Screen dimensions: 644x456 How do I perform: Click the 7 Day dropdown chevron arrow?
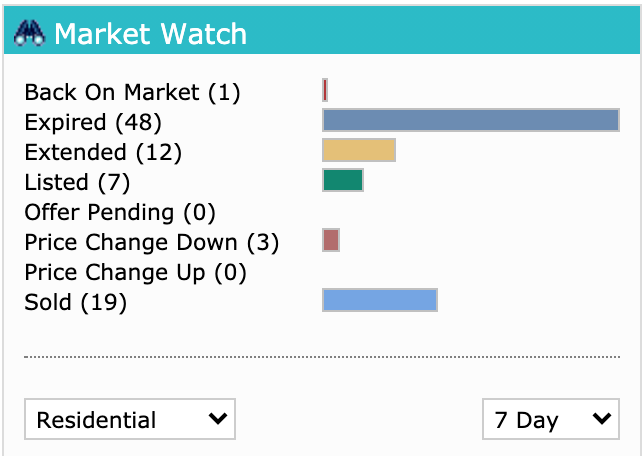[602, 419]
